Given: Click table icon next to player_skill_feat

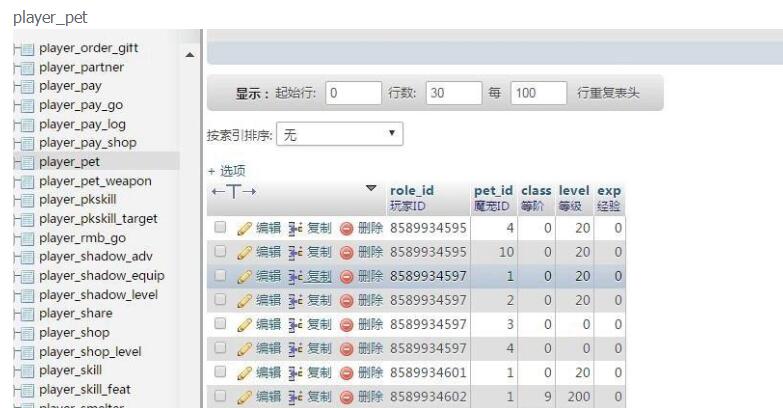Looking at the screenshot, I should pyautogui.click(x=27, y=390).
